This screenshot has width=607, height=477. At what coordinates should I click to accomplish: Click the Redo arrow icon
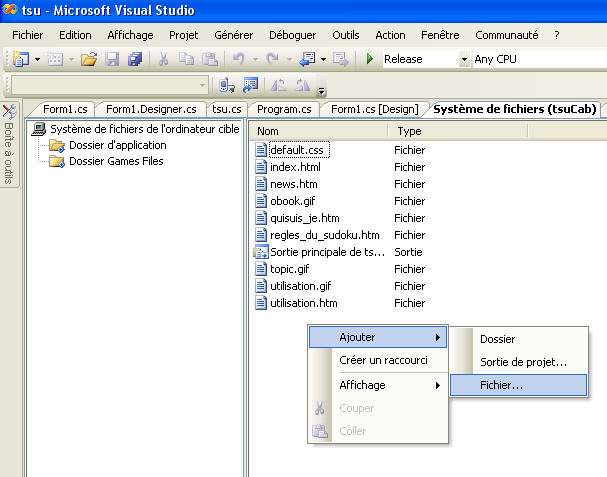point(273,59)
